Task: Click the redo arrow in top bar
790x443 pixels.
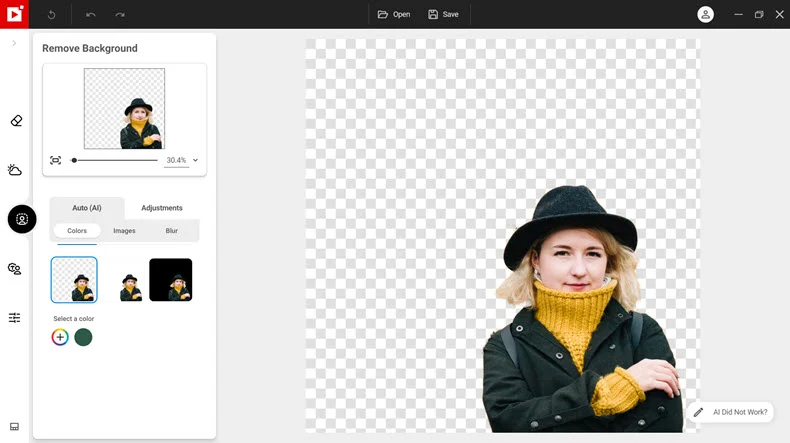Action: pos(120,14)
